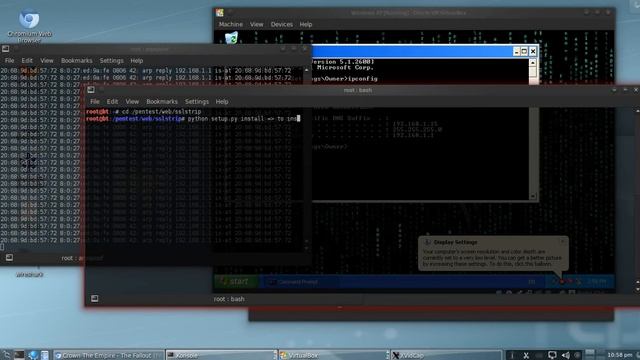The height and width of the screenshot is (360, 640).
Task: Close the XP command prompt window
Action: [x=533, y=51]
